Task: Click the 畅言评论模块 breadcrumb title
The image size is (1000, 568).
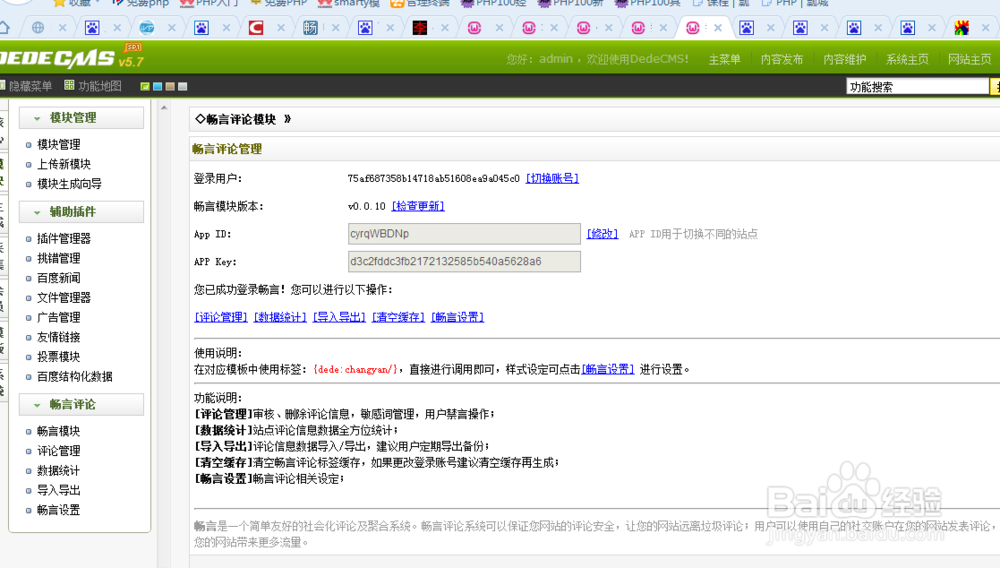Action: pyautogui.click(x=241, y=119)
